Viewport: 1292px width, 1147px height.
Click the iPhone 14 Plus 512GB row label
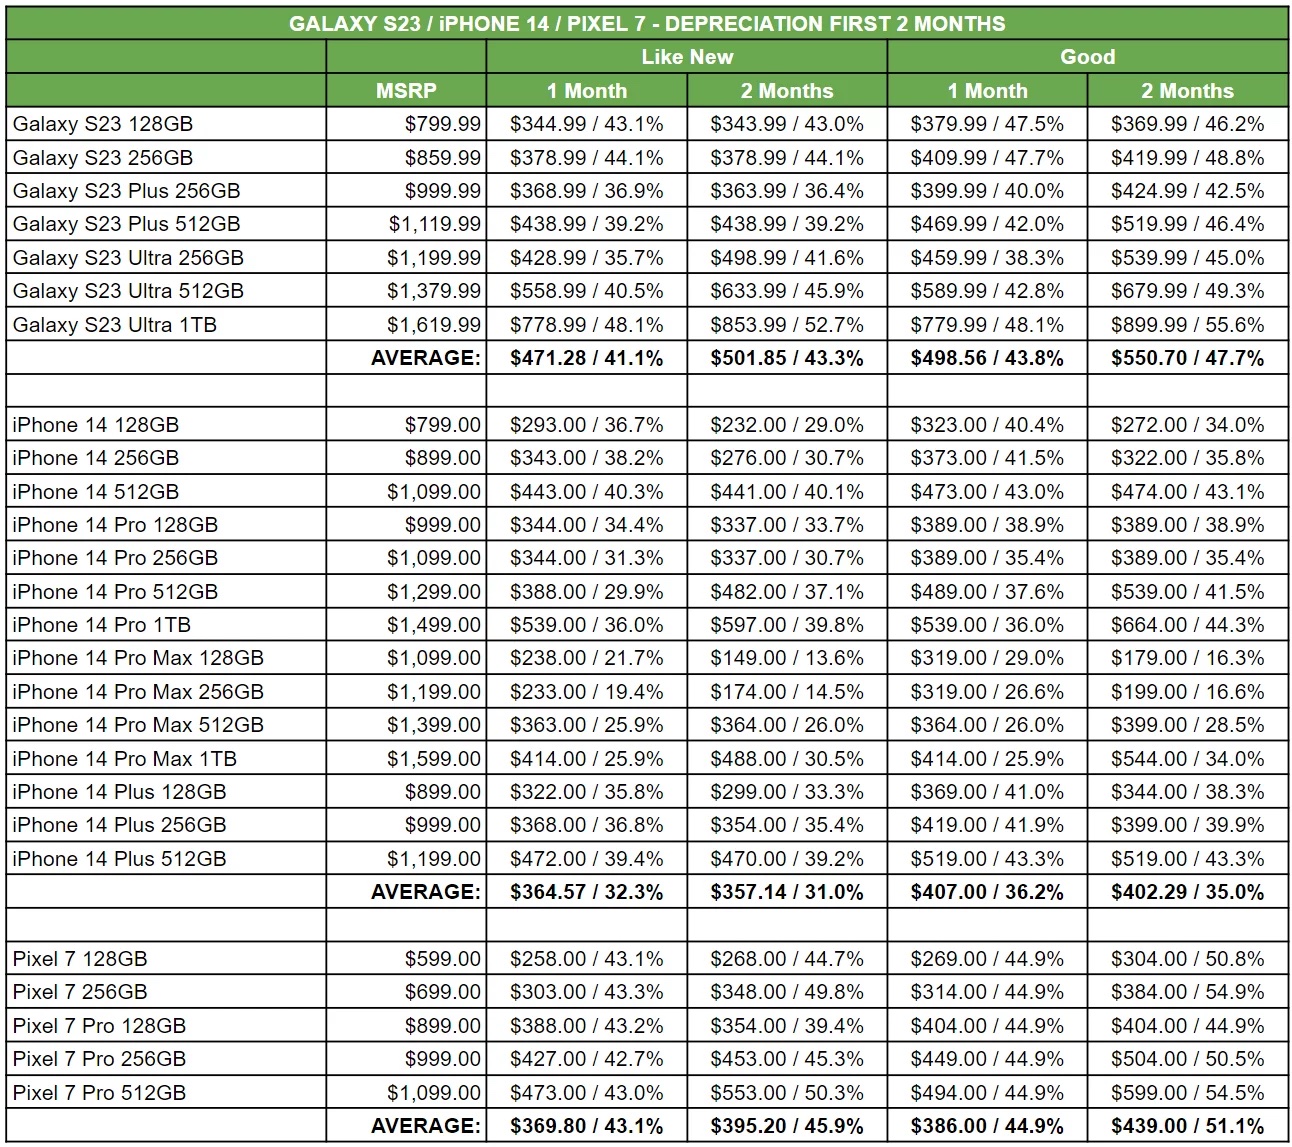[x=119, y=859]
